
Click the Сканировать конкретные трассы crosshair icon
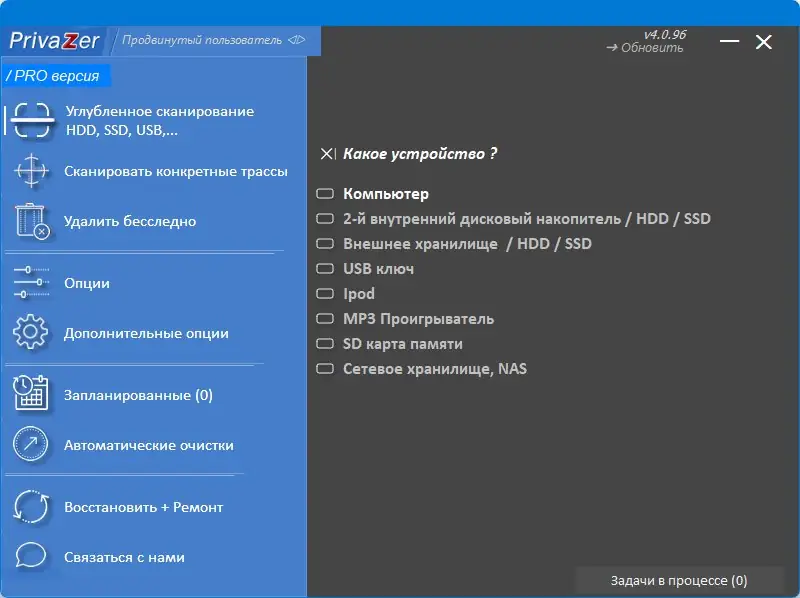[31, 170]
